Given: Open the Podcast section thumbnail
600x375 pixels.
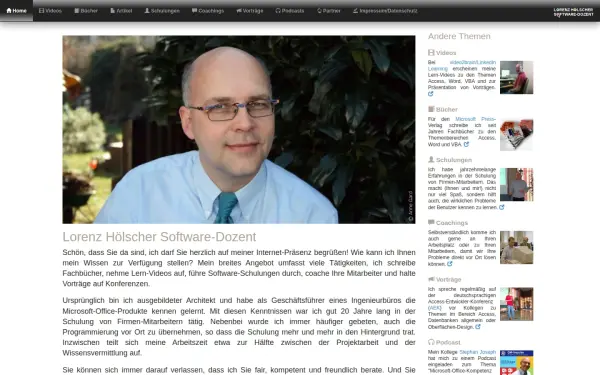Looking at the screenshot, I should pos(517,363).
